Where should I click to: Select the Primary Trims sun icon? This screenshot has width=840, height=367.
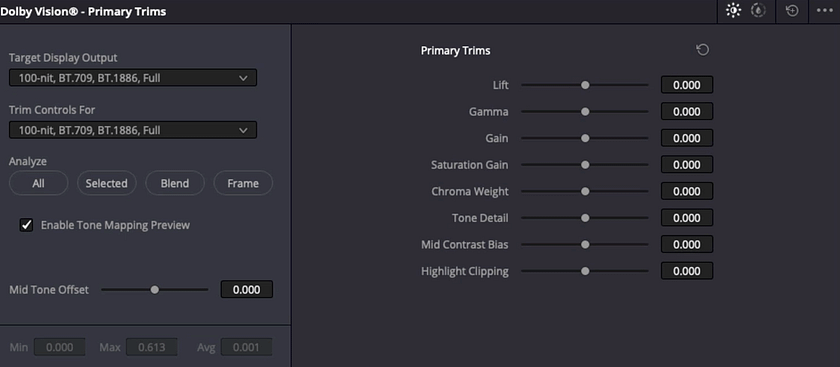click(733, 11)
